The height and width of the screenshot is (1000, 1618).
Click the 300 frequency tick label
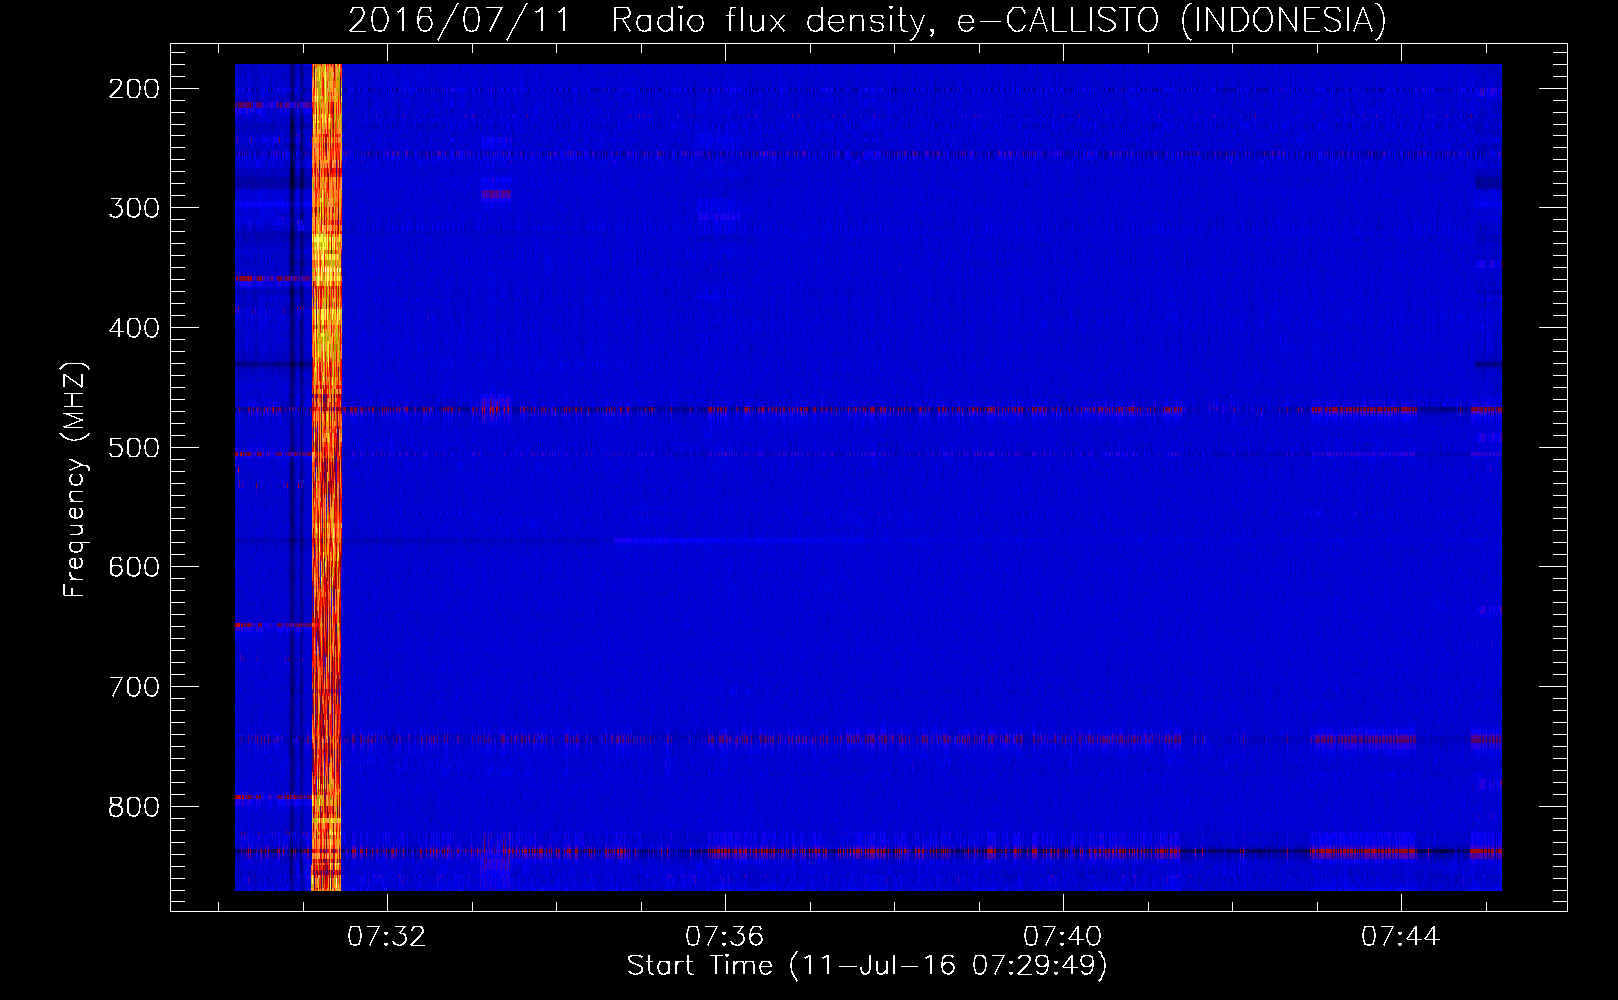(x=134, y=208)
